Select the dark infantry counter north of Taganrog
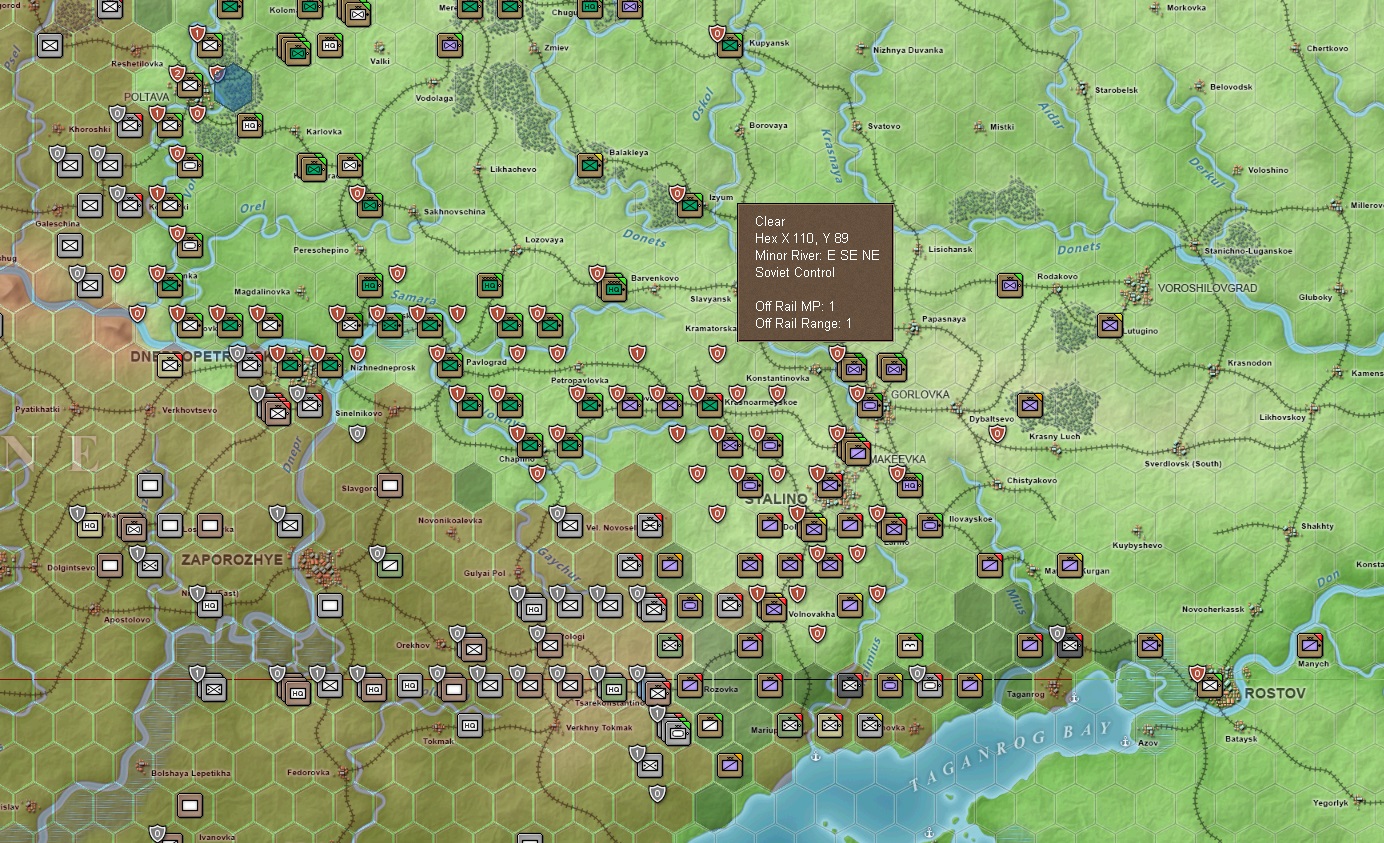Image resolution: width=1384 pixels, height=843 pixels. (1070, 646)
